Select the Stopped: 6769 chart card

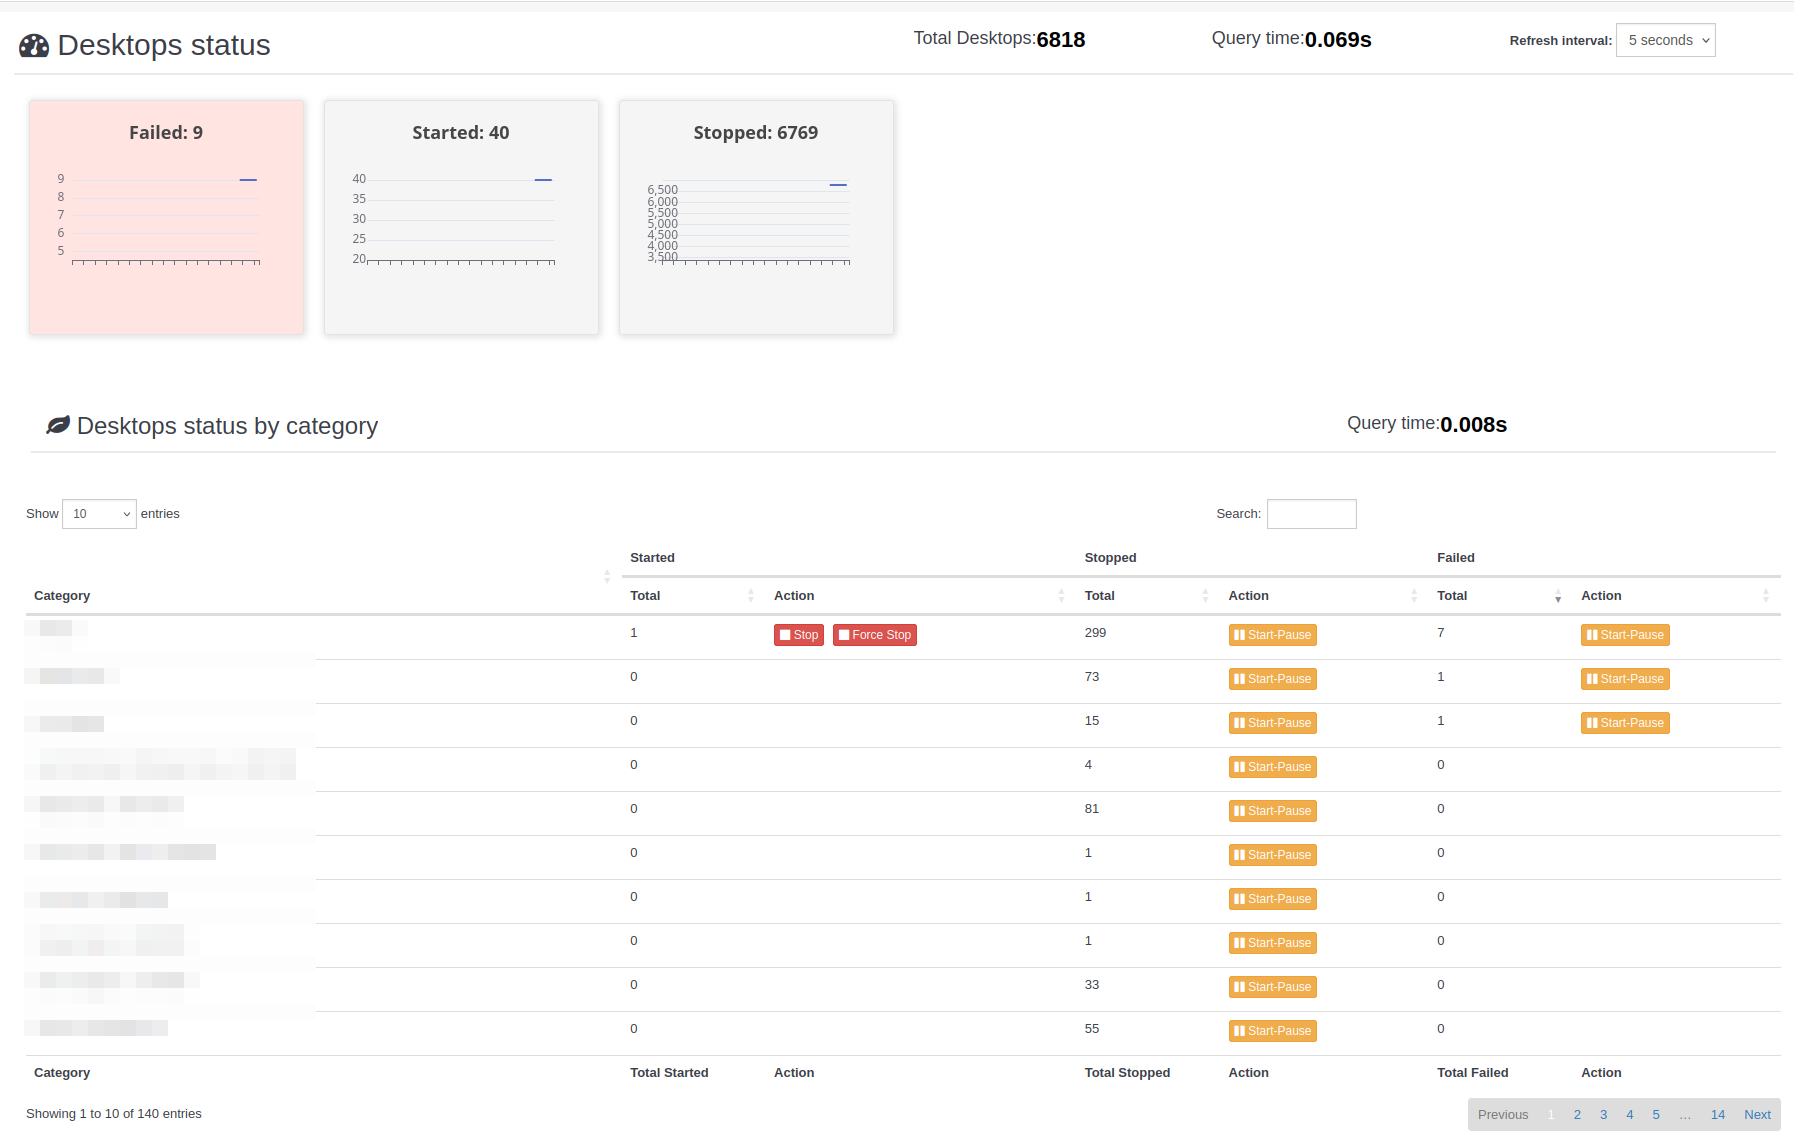click(x=756, y=217)
